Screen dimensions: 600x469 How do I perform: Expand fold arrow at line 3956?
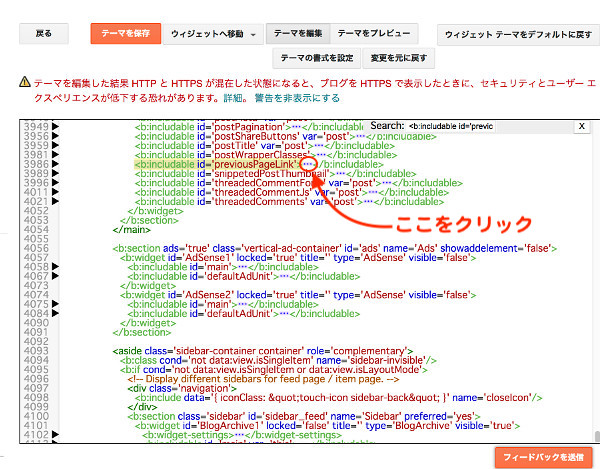[55, 136]
